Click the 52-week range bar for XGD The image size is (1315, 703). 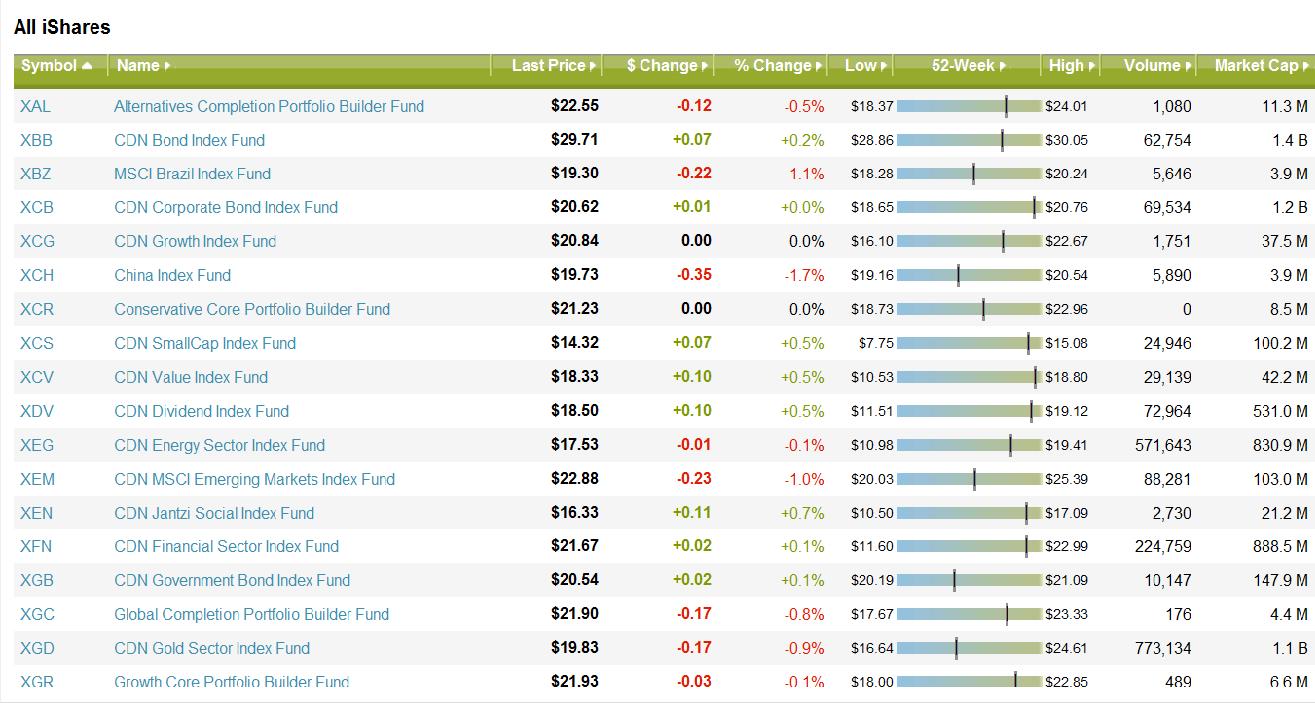point(969,648)
